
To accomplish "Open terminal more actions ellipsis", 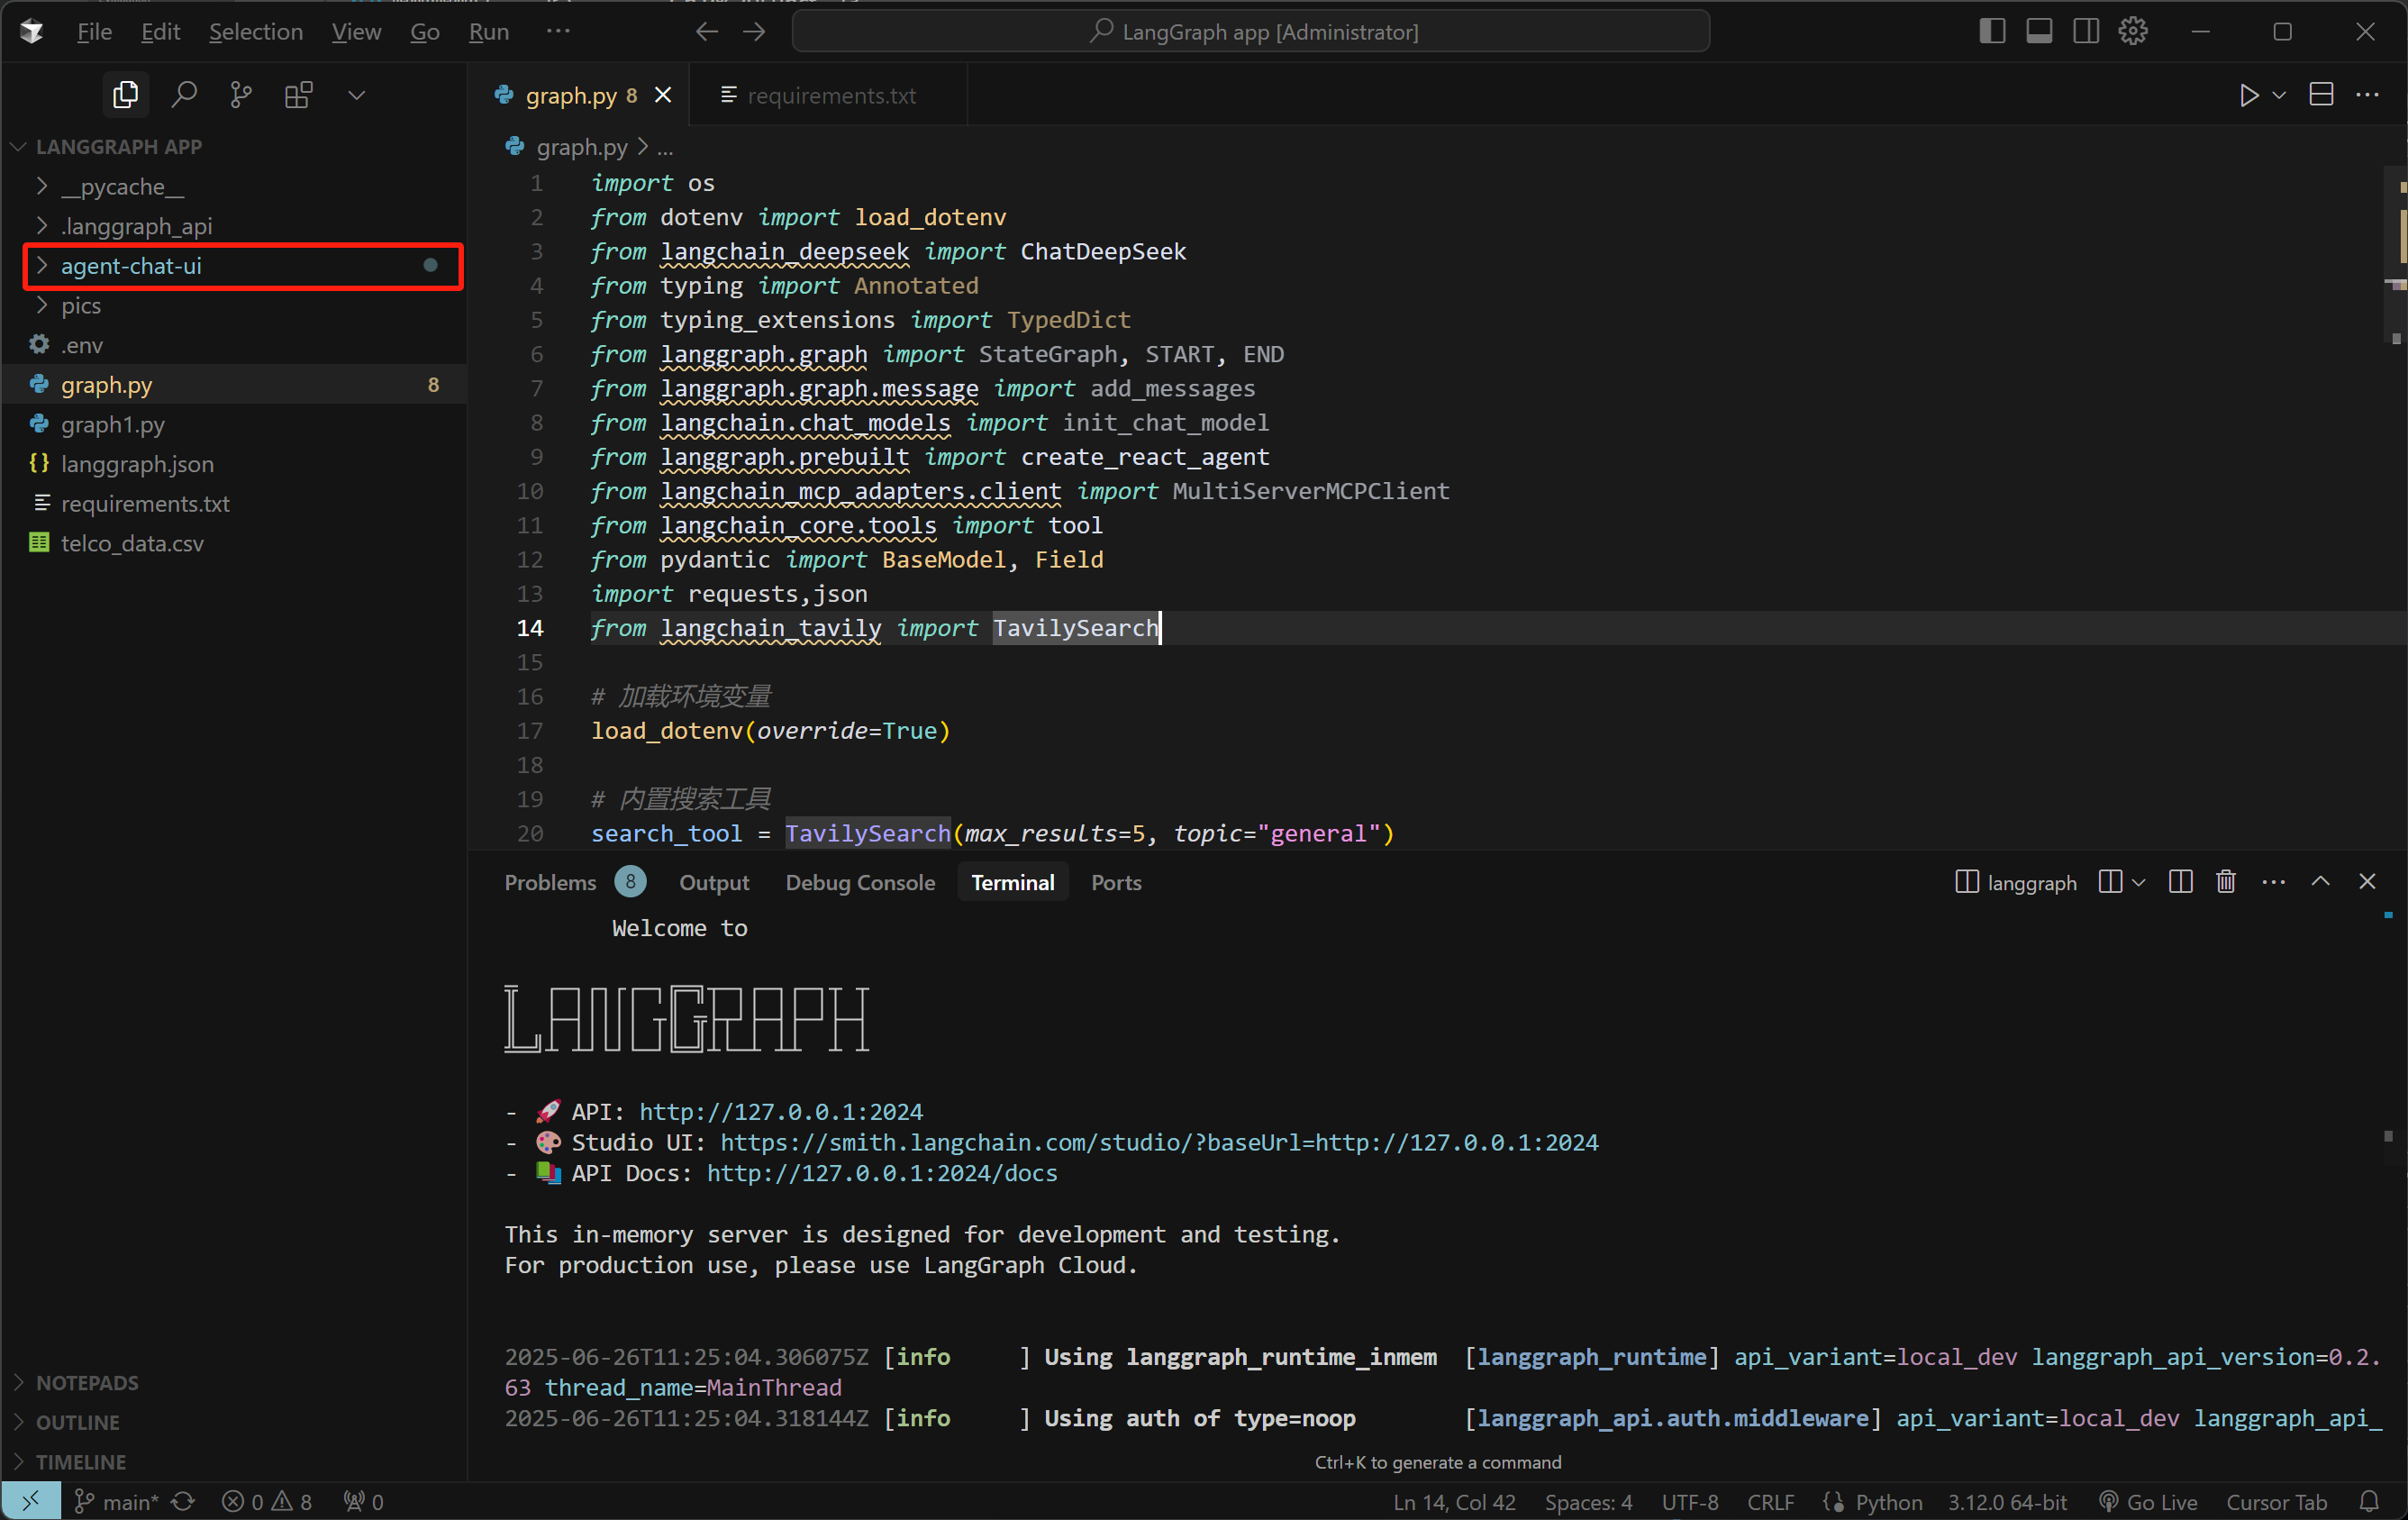I will (2273, 882).
